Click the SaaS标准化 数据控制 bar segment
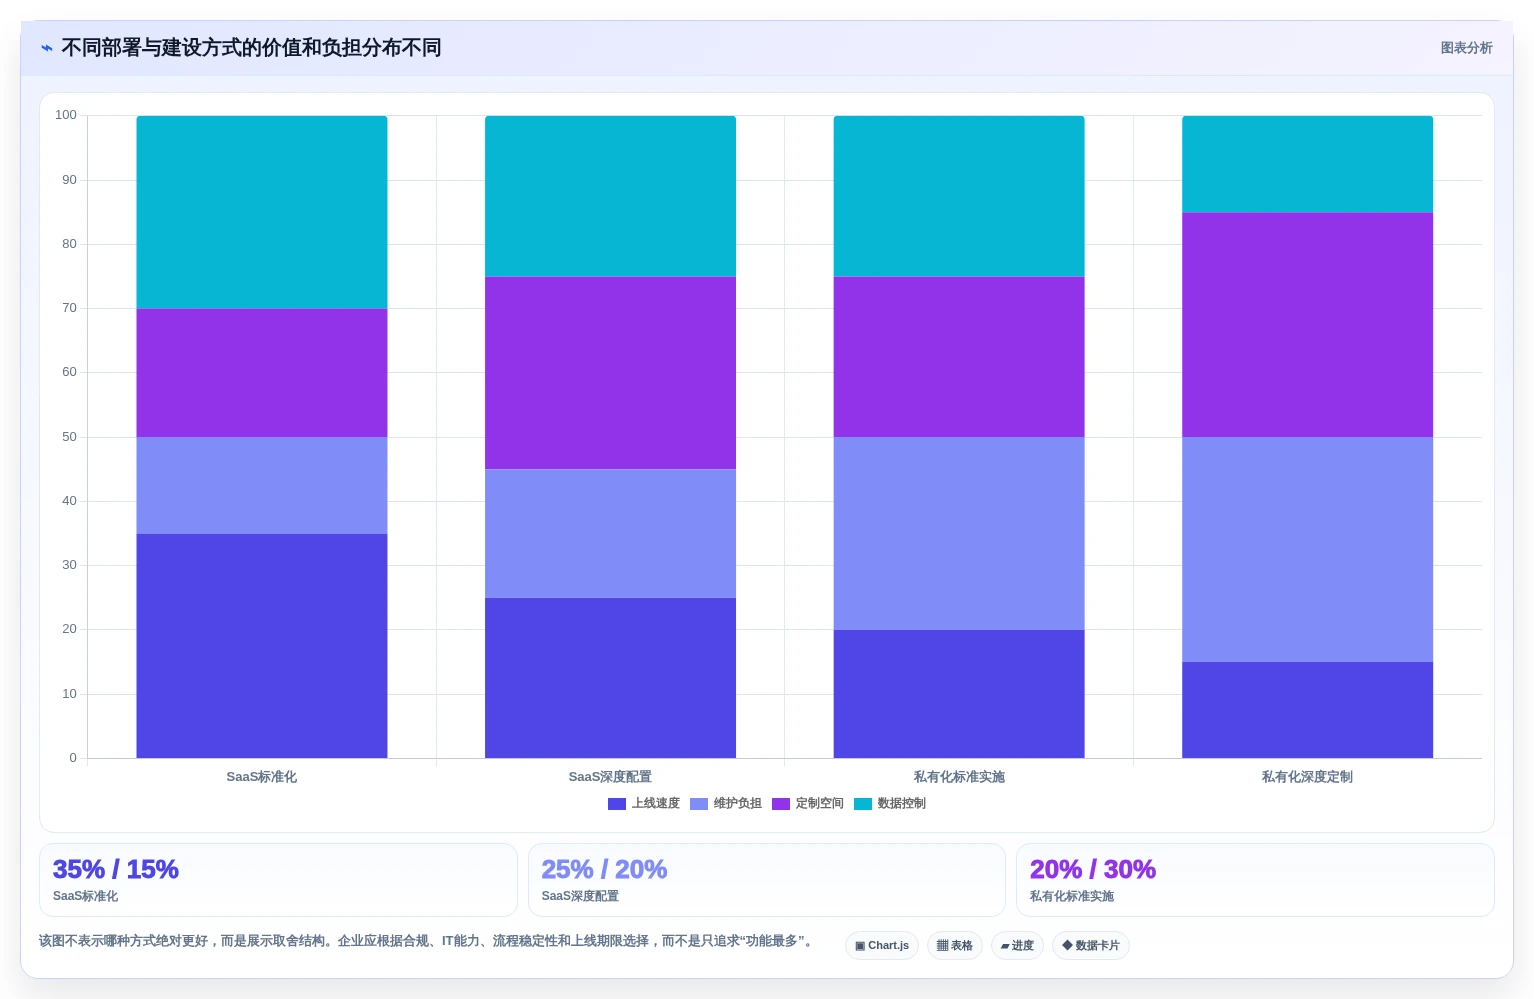 click(262, 212)
